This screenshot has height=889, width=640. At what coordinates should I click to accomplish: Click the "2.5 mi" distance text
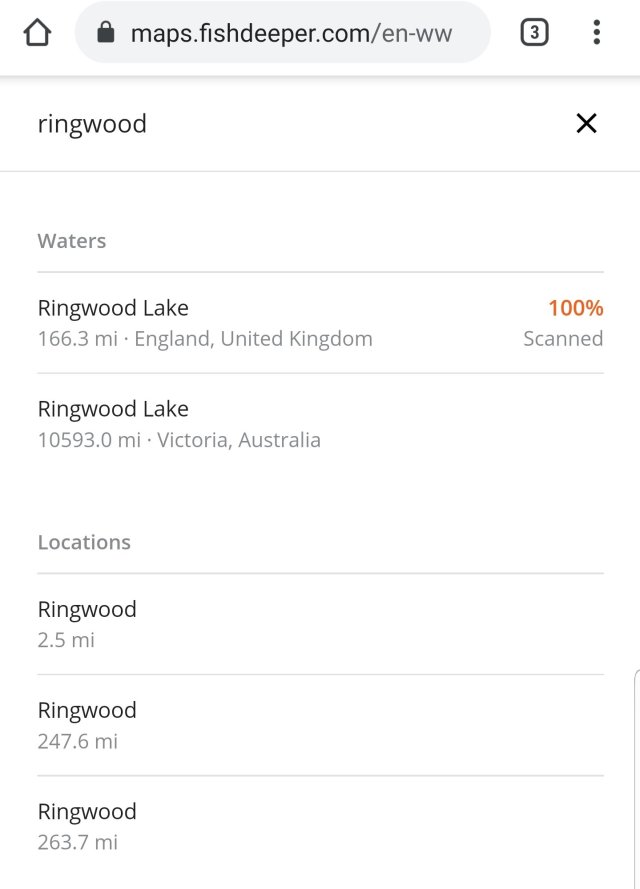(x=66, y=640)
